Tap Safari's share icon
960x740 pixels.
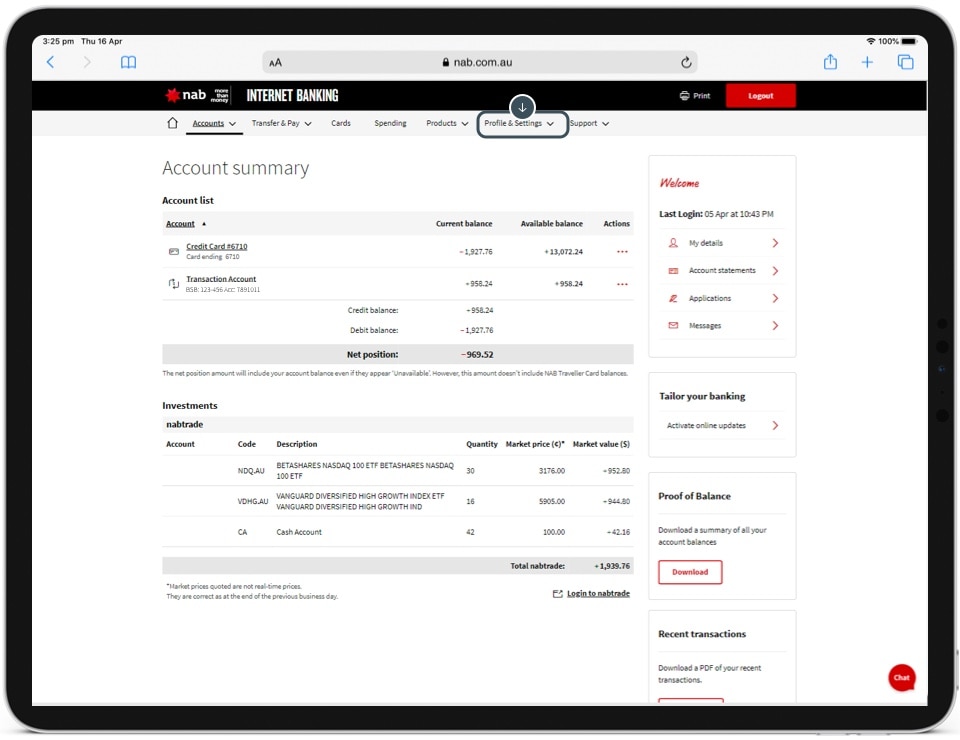click(830, 62)
